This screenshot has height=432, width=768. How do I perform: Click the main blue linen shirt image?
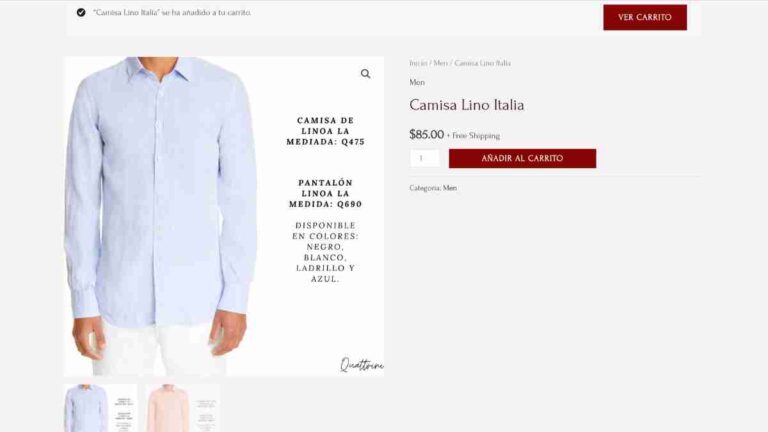(162, 216)
